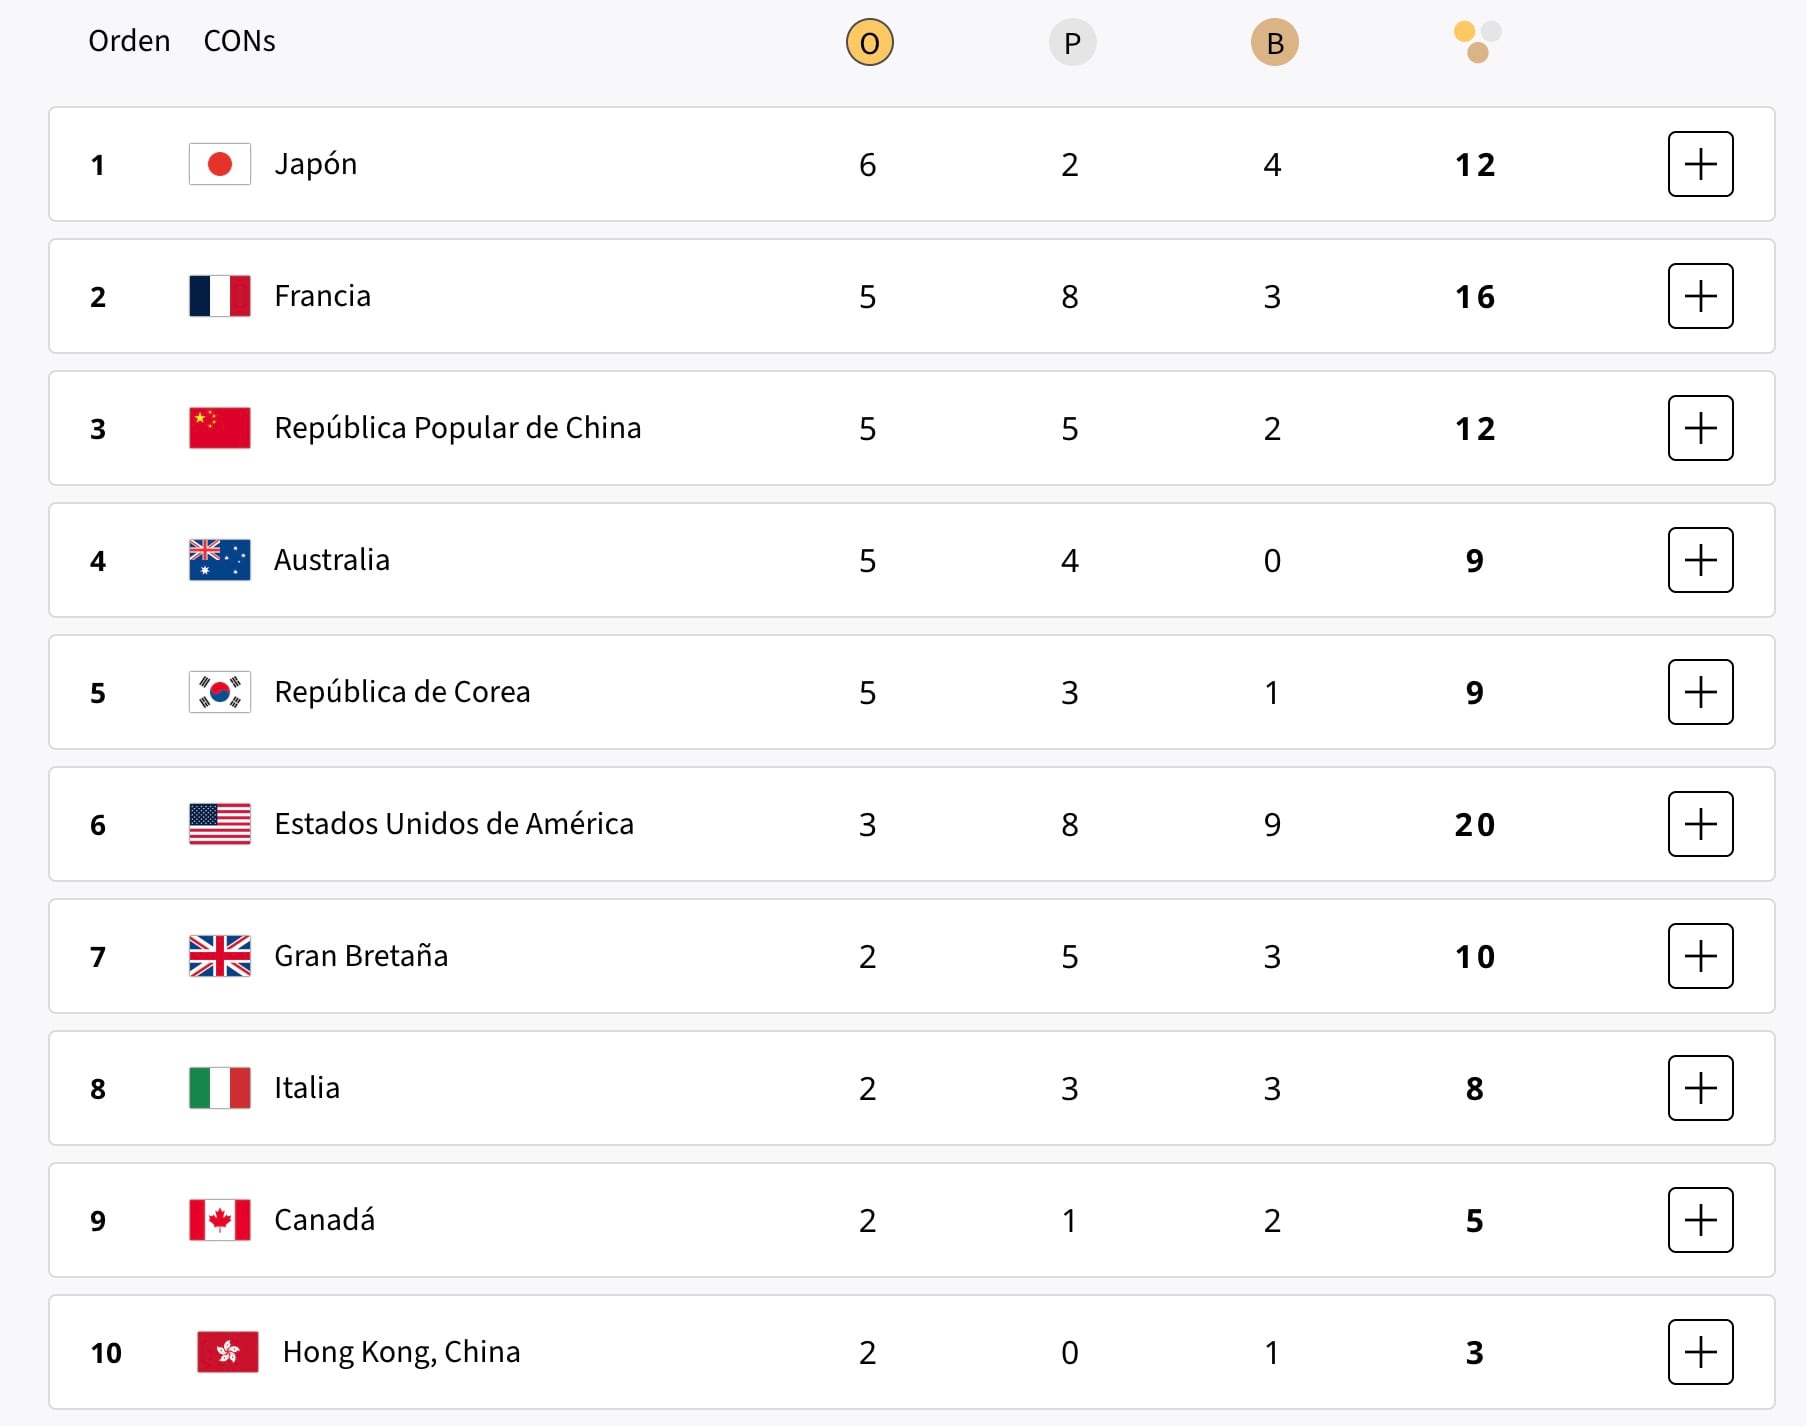This screenshot has width=1806, height=1426.
Task: Click the Hong Kong flag icon
Action: (x=228, y=1352)
